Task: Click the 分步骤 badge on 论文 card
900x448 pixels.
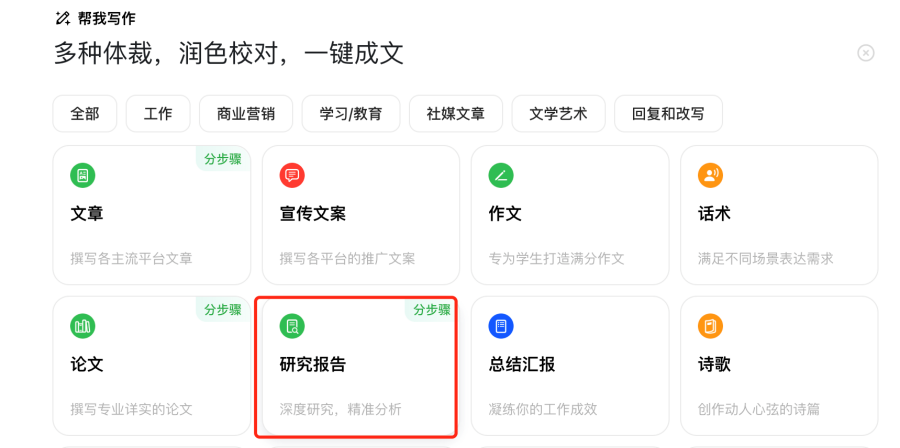Action: coord(222,310)
